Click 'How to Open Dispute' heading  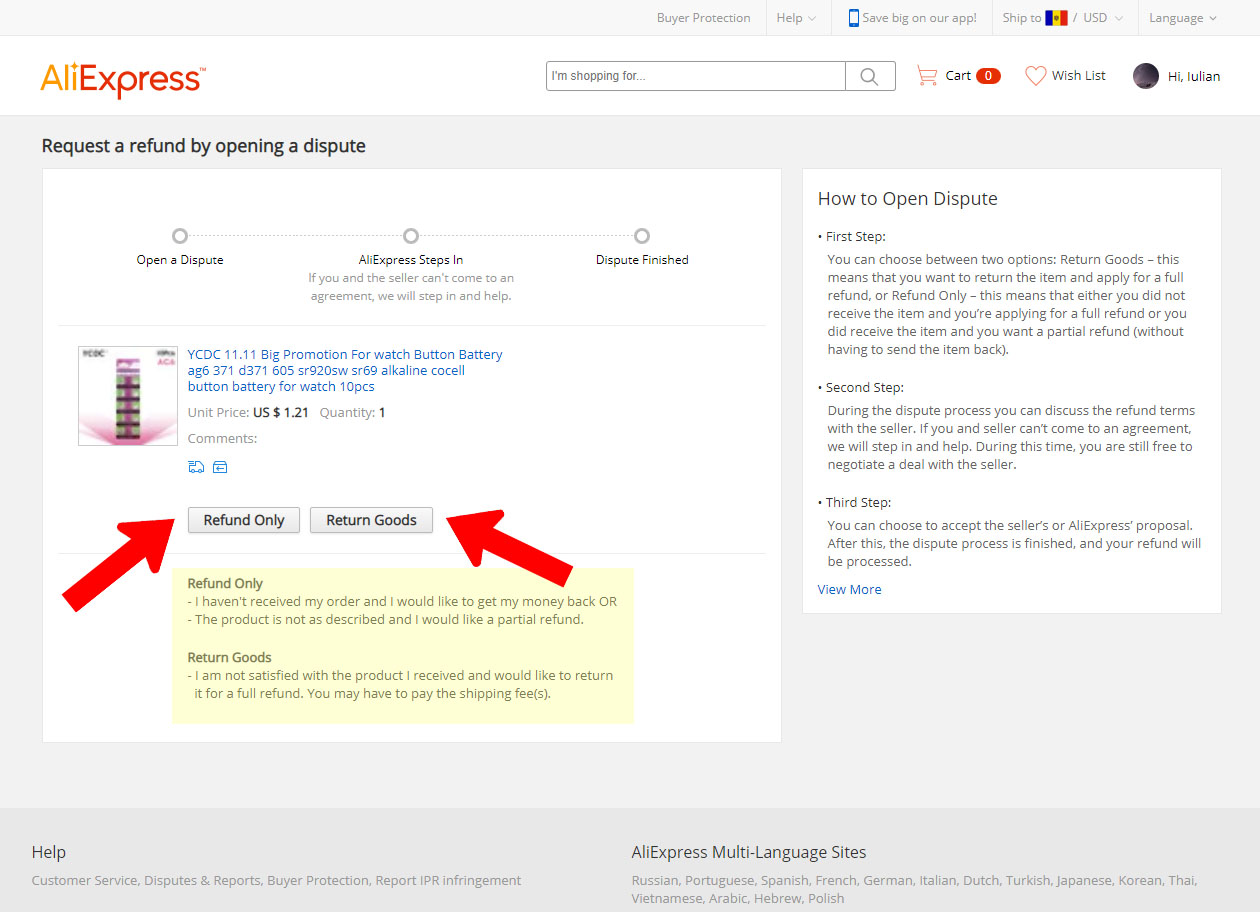click(x=907, y=198)
